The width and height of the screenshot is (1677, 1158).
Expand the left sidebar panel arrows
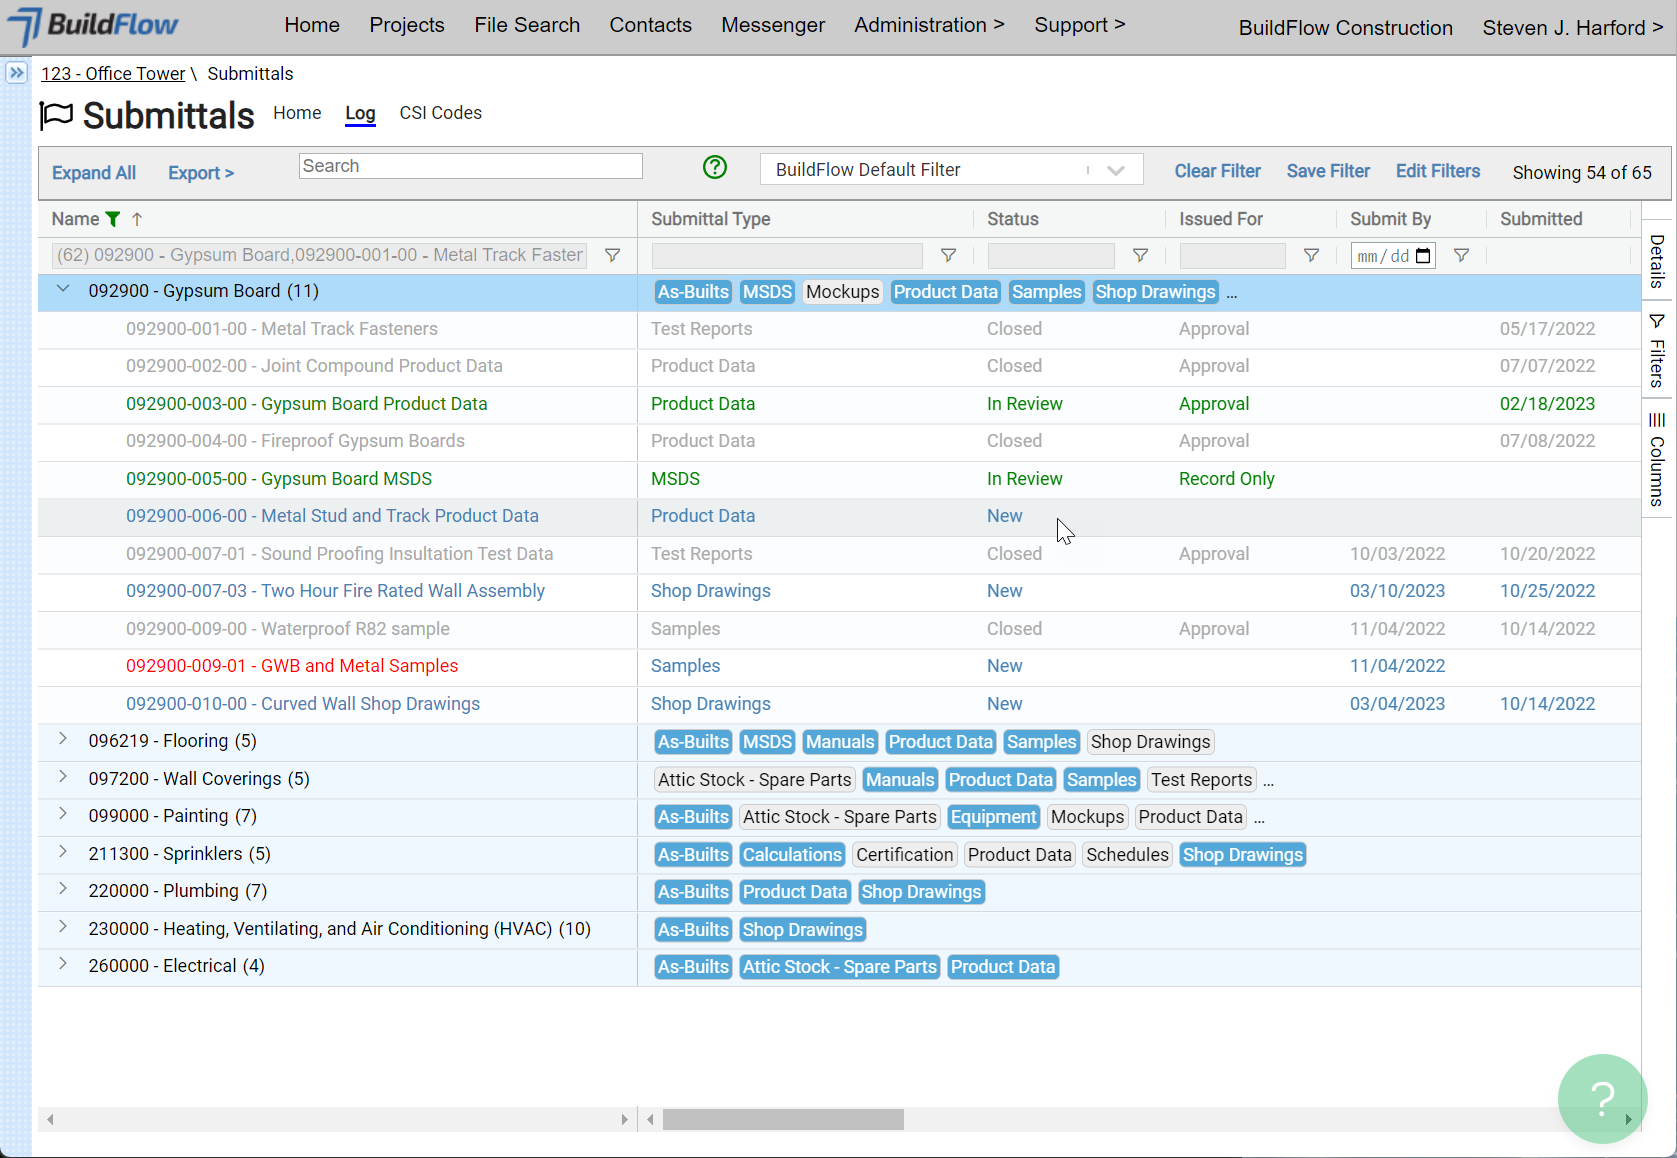16,73
